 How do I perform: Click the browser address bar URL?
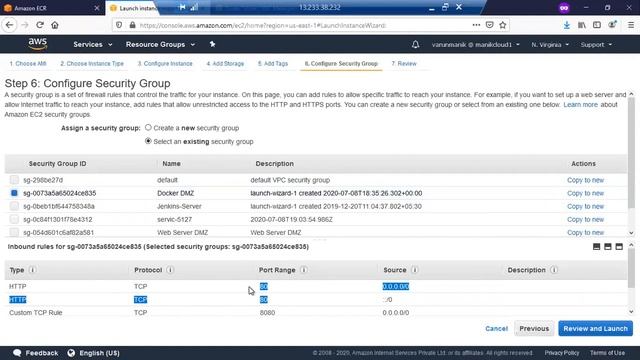(262, 25)
